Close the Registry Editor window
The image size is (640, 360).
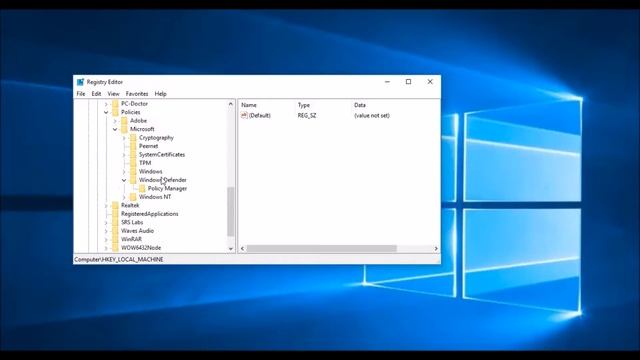(x=430, y=82)
